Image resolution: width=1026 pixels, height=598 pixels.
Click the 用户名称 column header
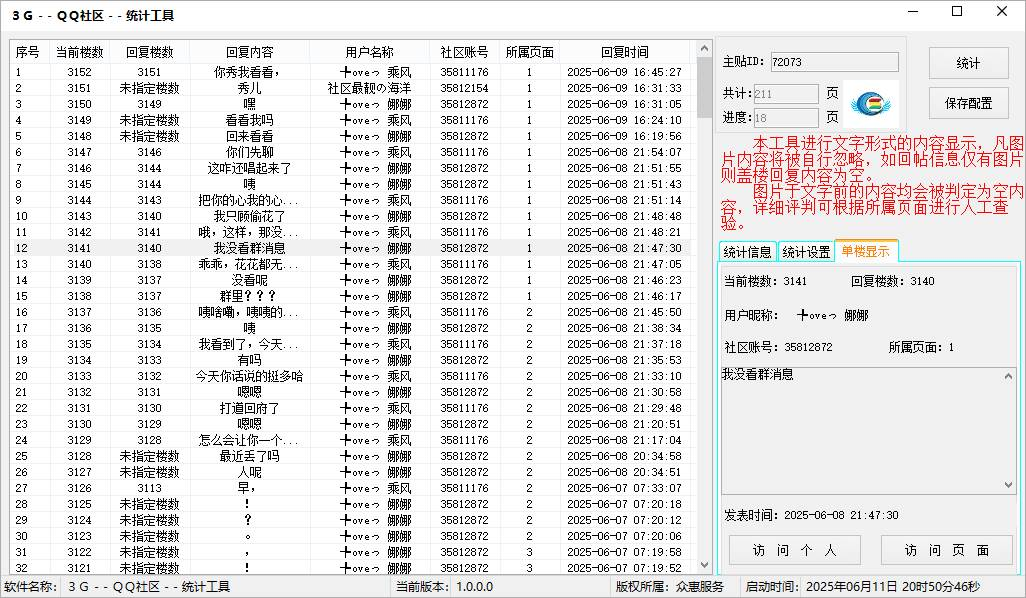[x=369, y=52]
